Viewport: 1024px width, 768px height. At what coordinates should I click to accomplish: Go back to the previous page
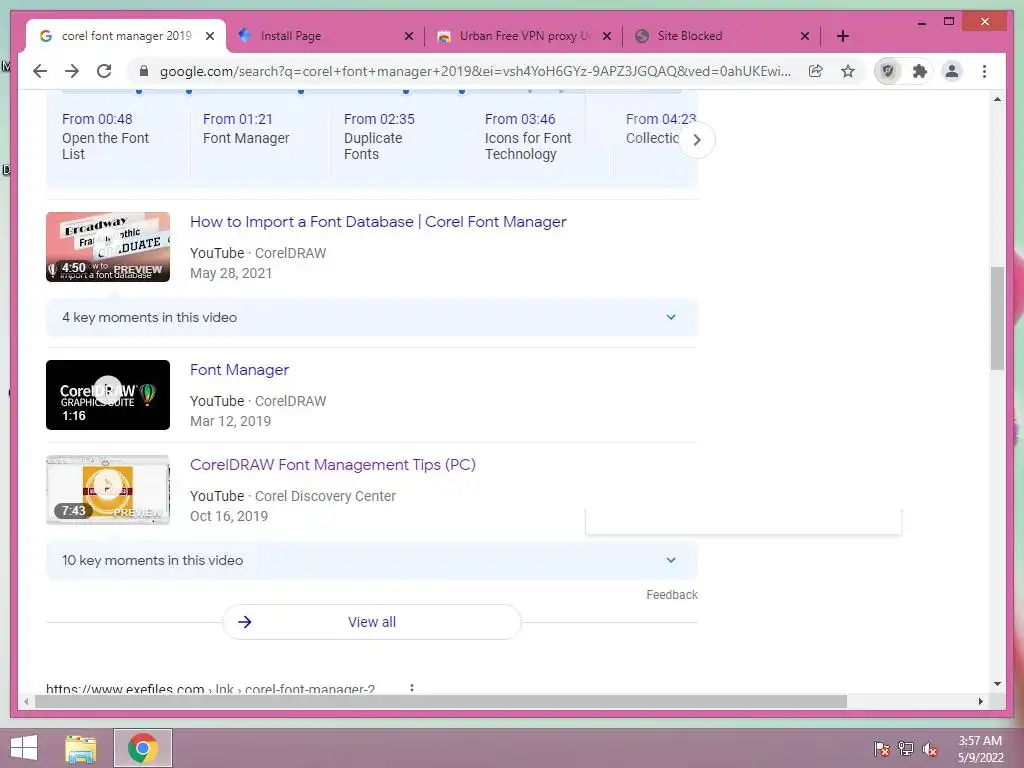tap(40, 71)
